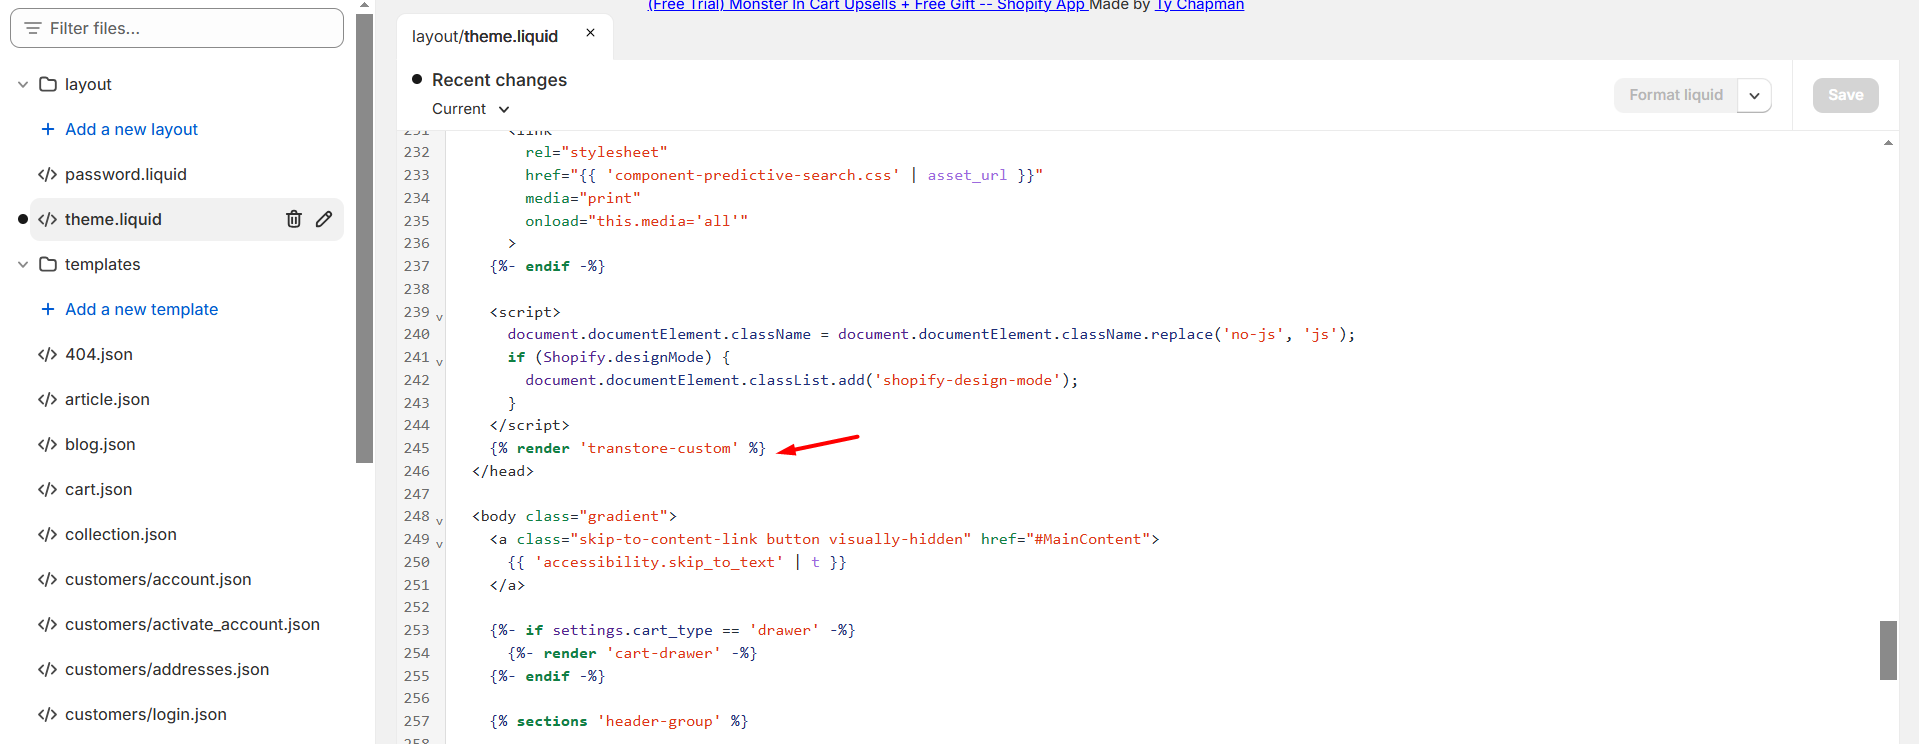
Task: Open password.liquid file
Action: click(x=126, y=174)
